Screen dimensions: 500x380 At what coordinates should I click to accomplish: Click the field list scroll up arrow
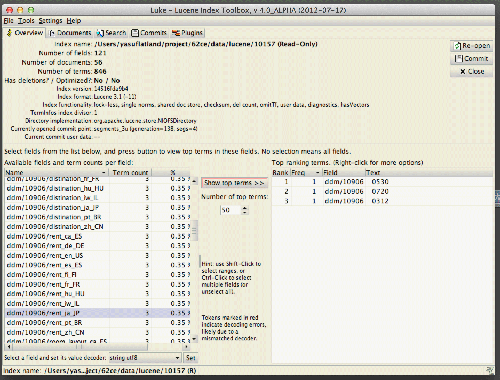click(194, 181)
